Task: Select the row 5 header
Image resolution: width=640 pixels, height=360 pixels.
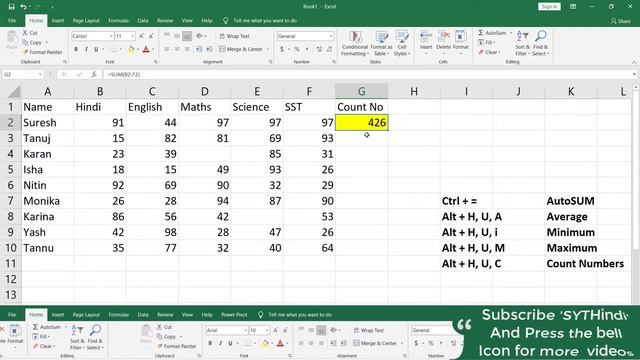Action: tap(10, 169)
